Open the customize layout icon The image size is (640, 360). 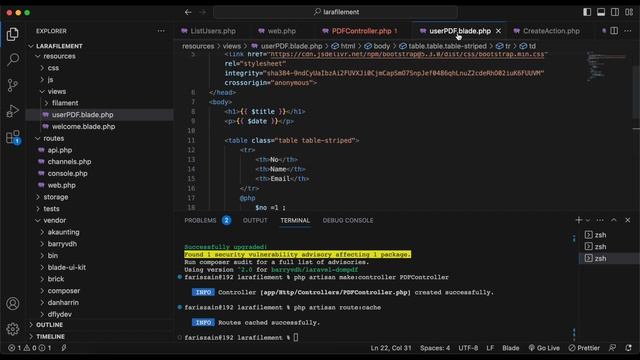(x=629, y=12)
